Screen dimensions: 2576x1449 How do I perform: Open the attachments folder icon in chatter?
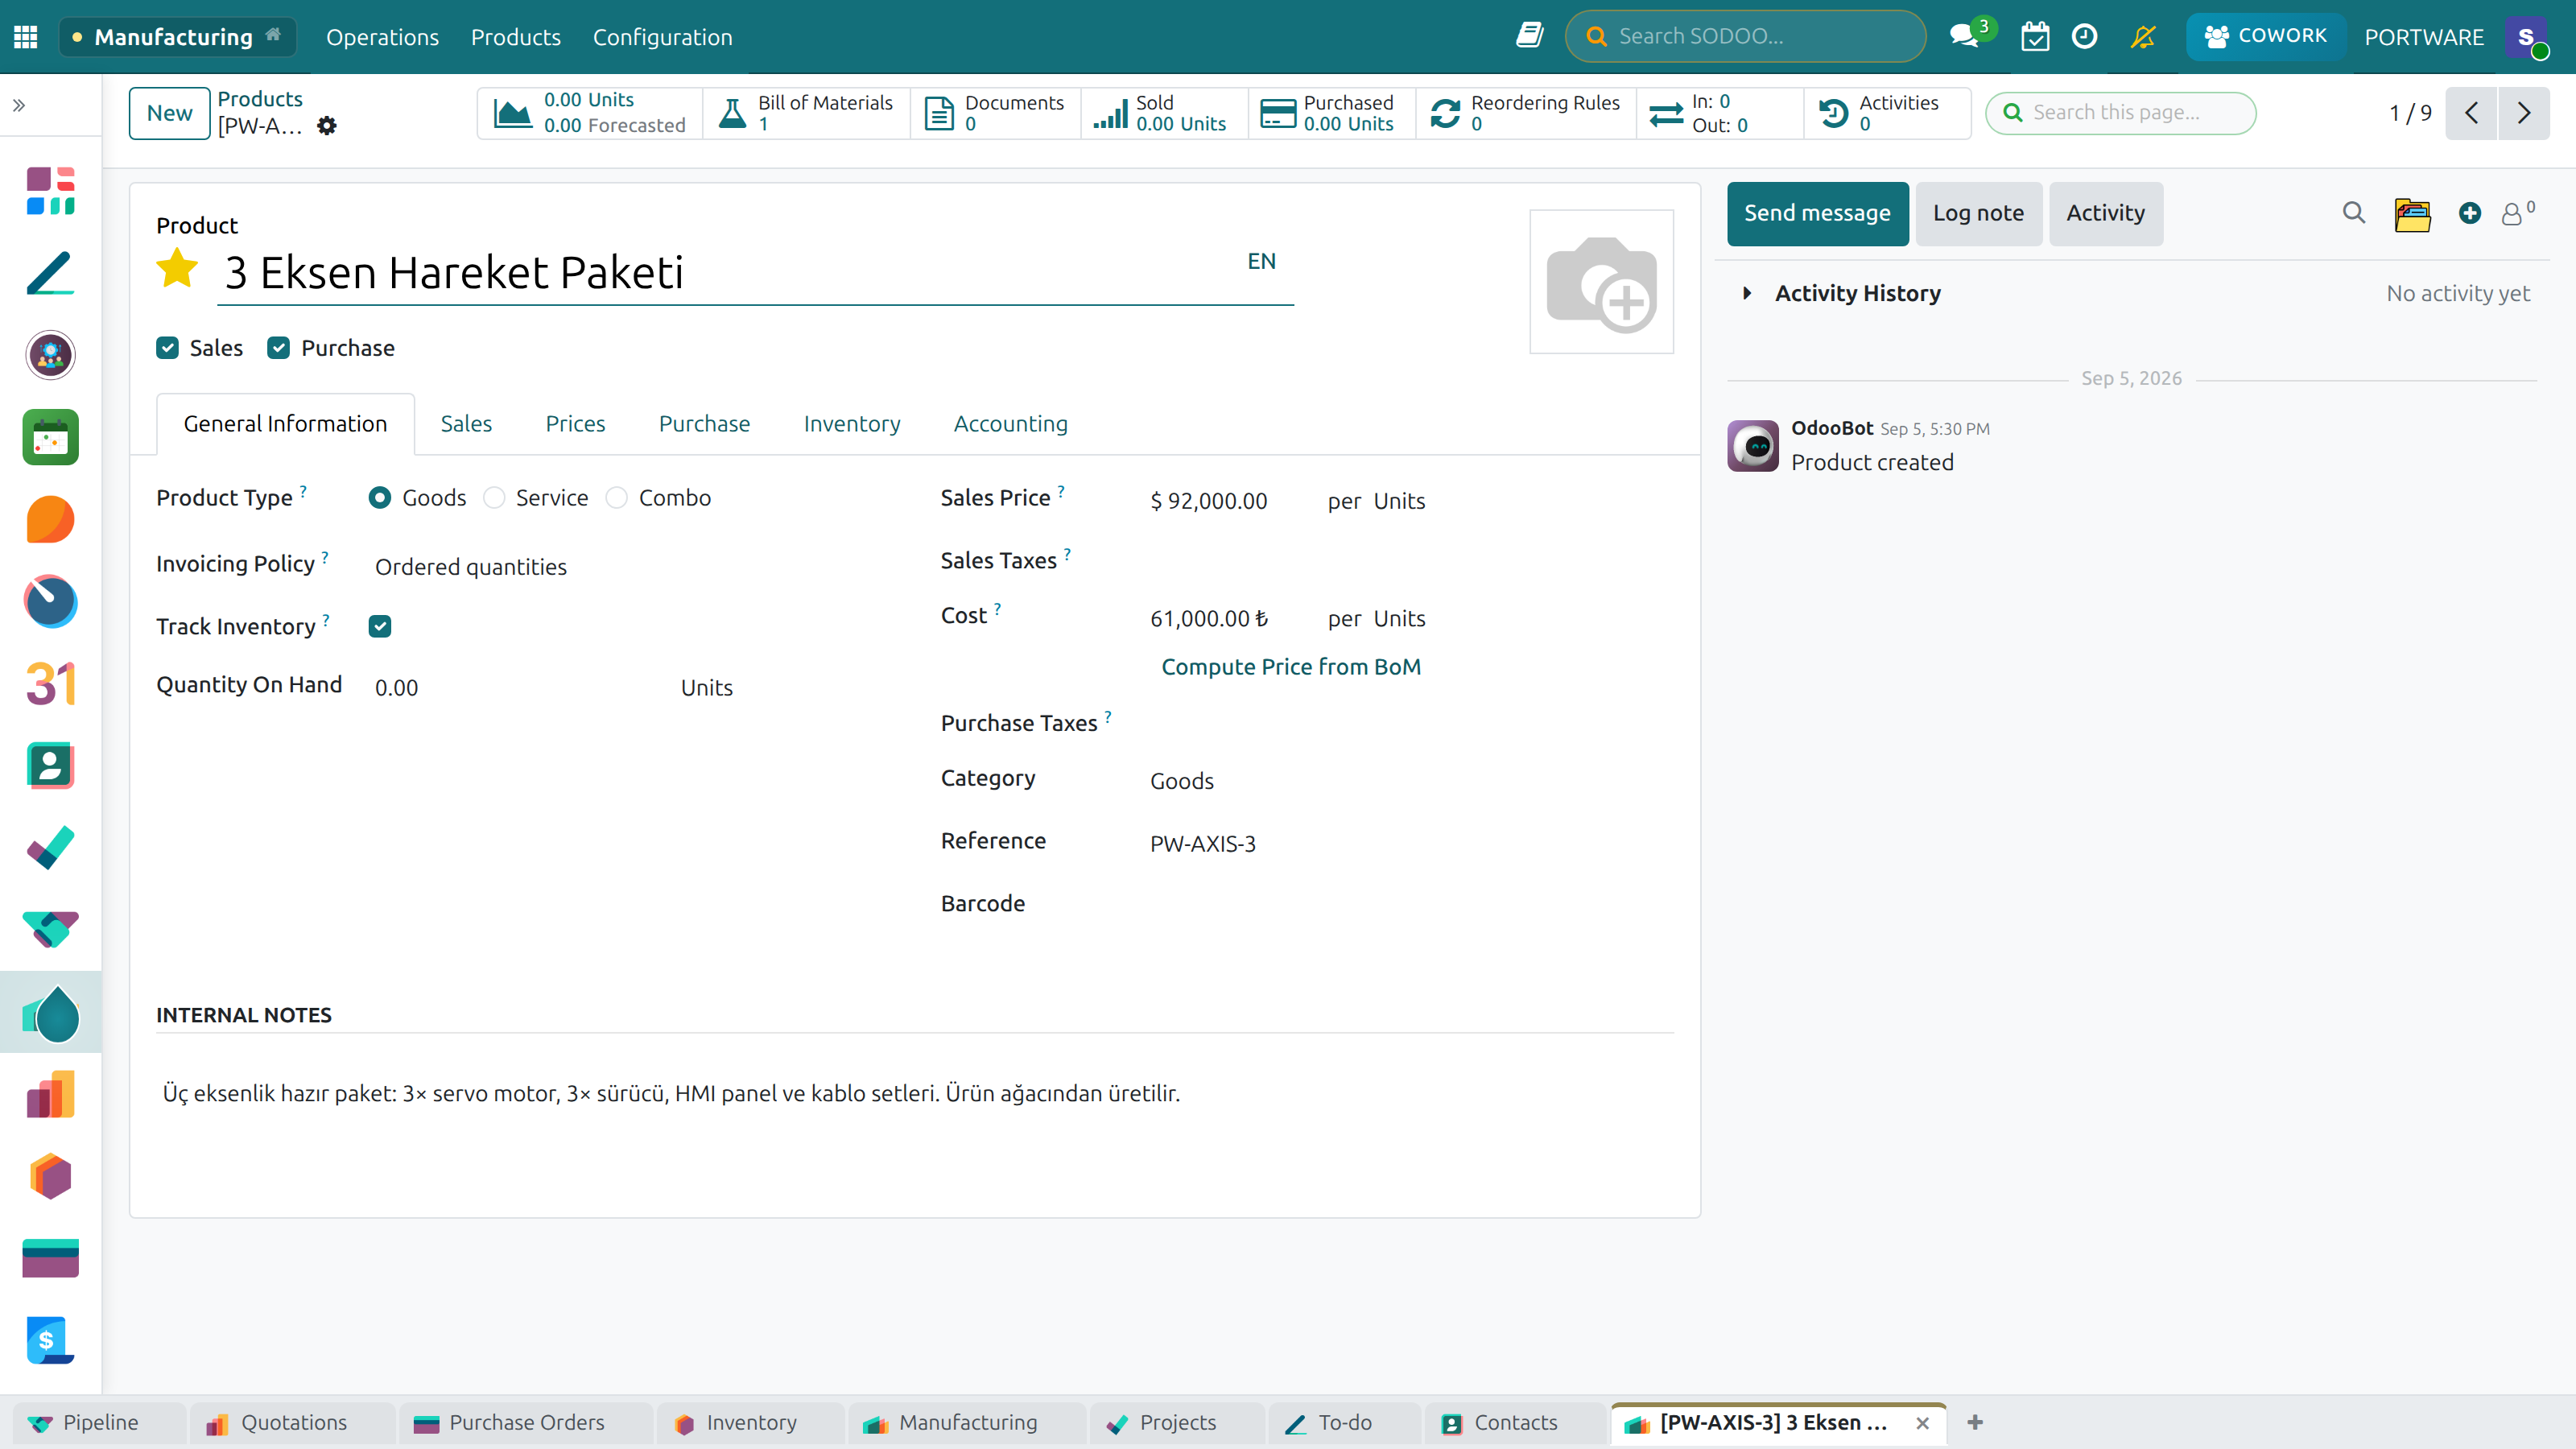2412,214
